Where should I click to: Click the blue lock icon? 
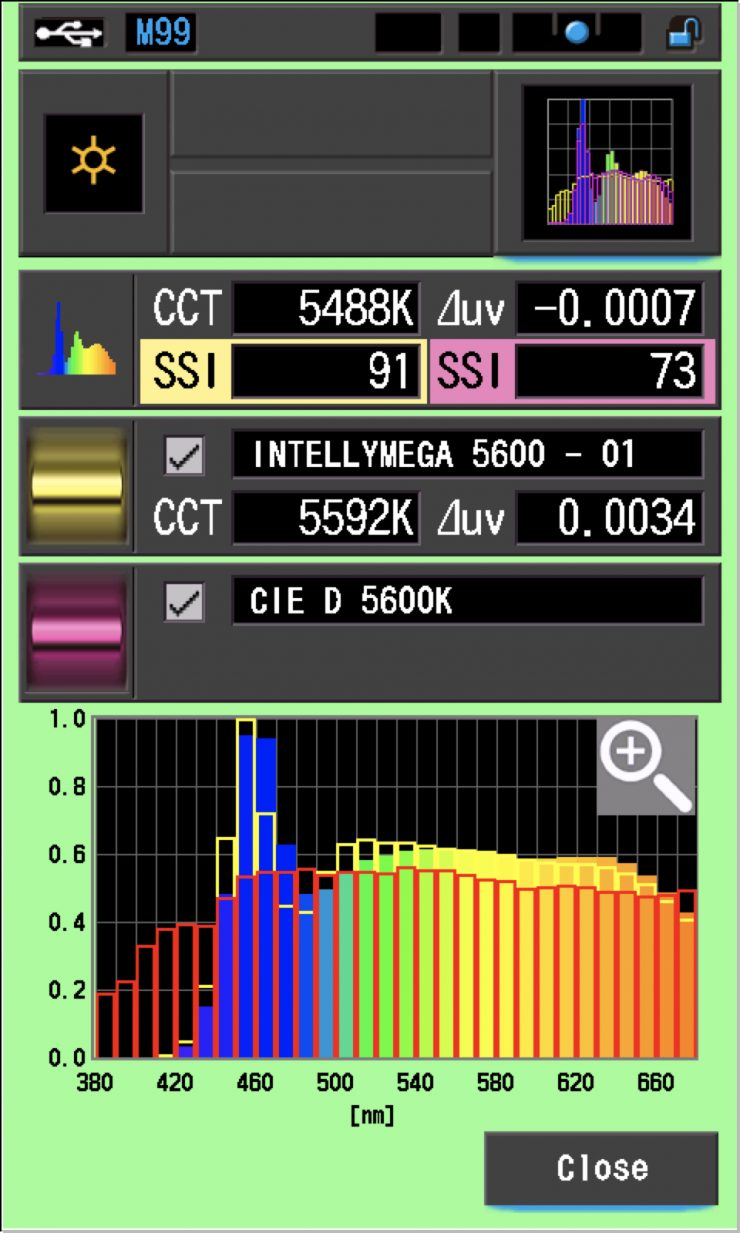684,33
